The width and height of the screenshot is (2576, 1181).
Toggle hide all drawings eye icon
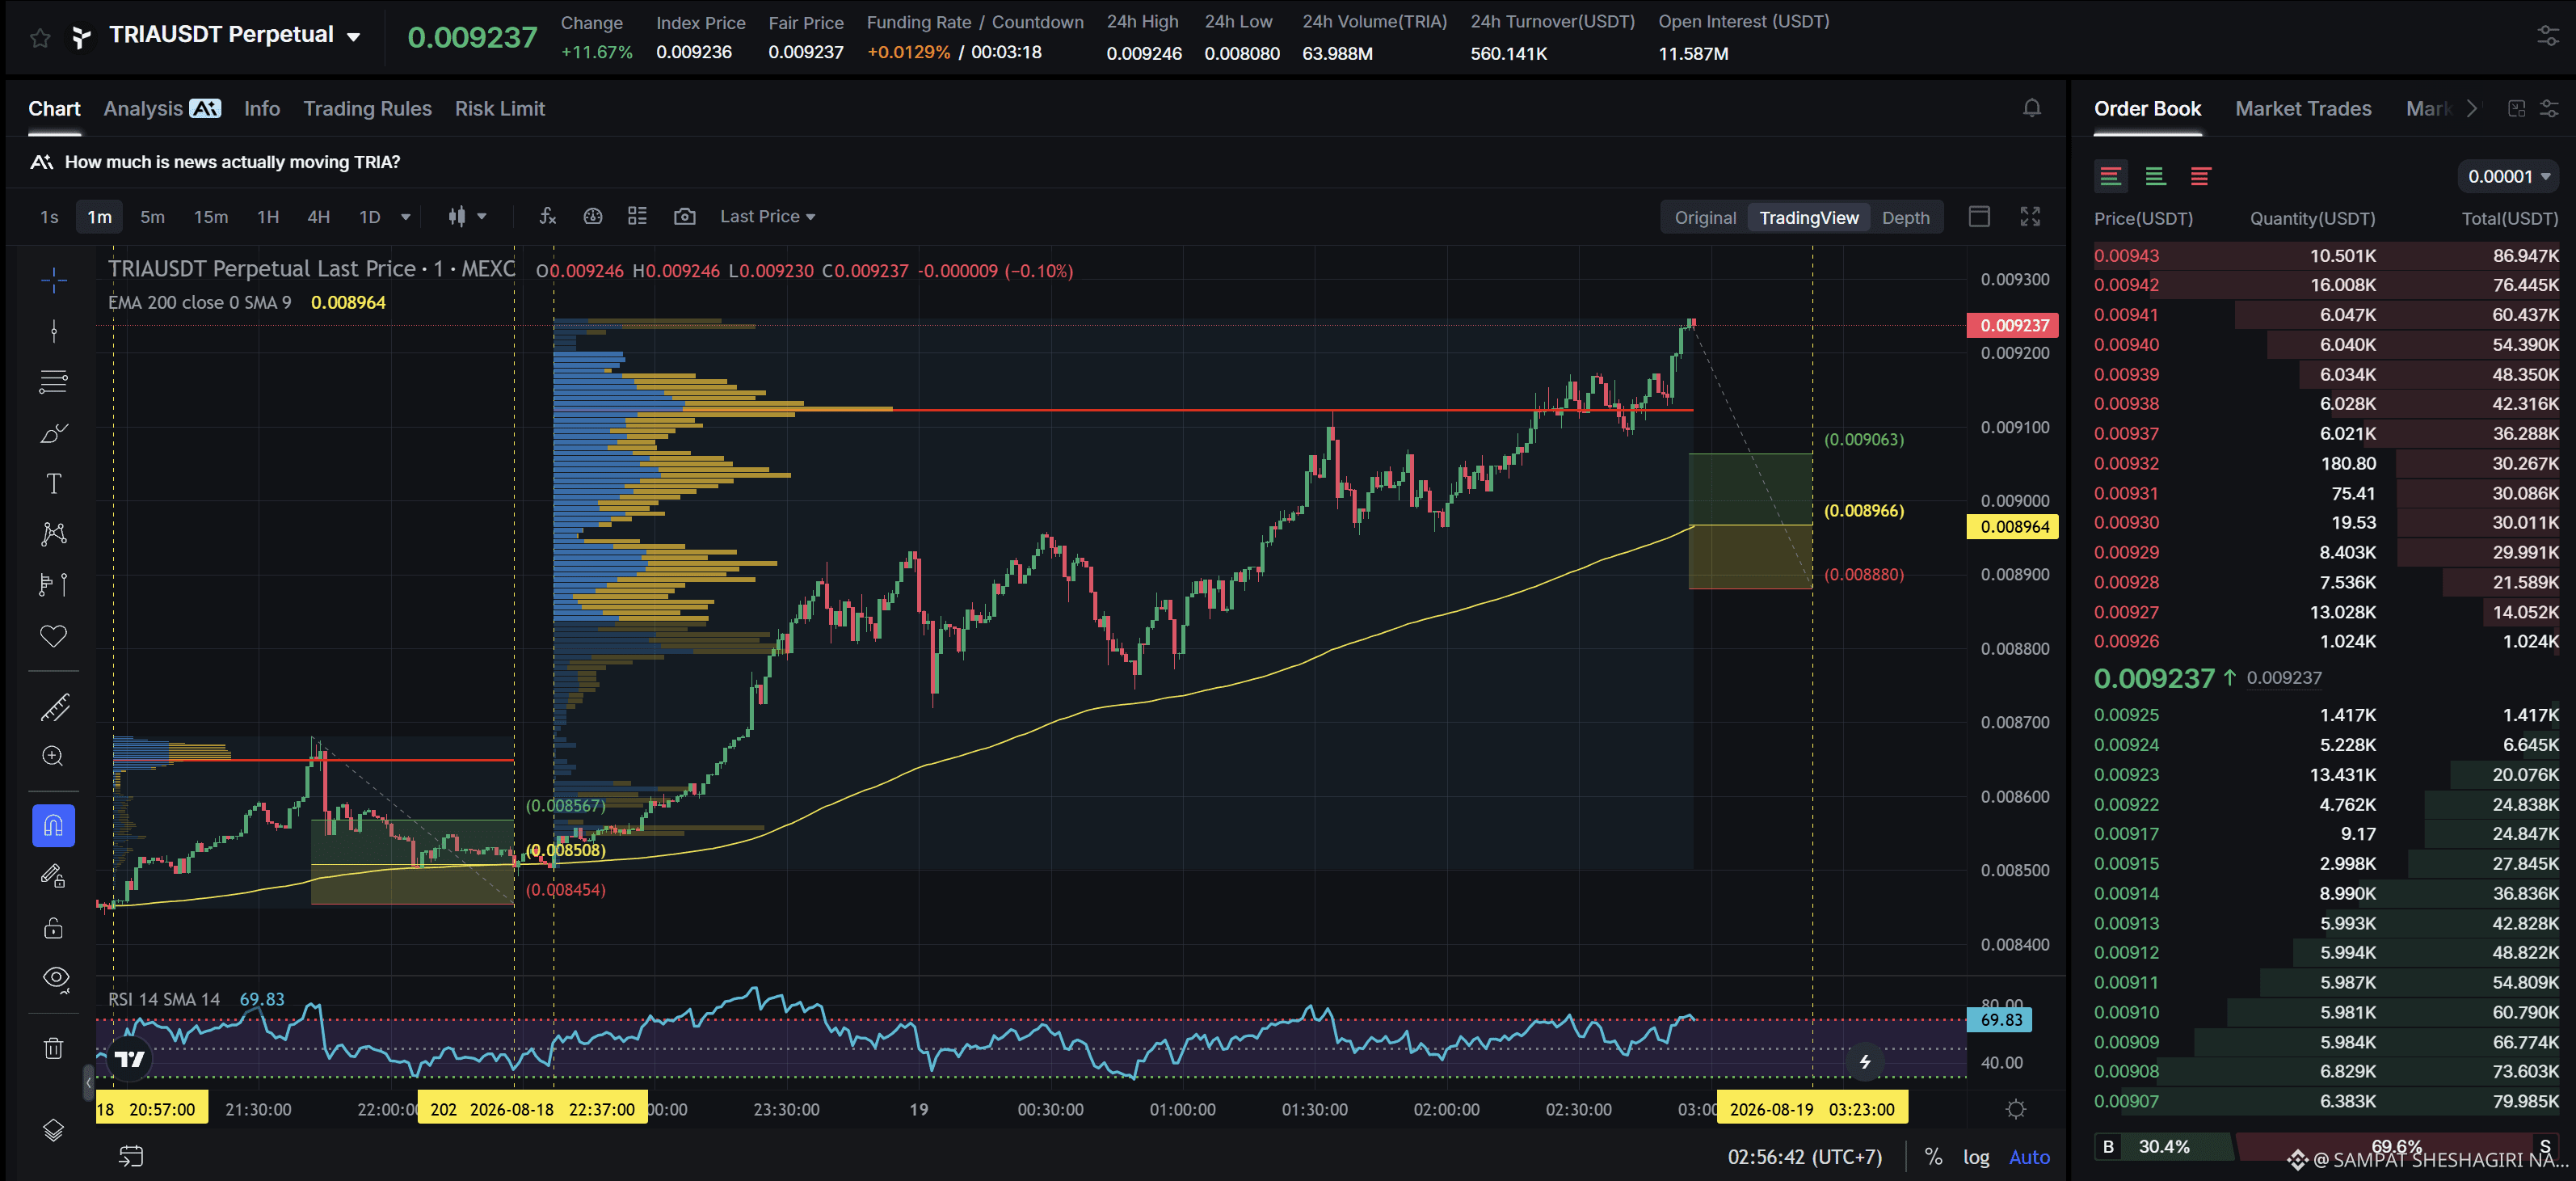click(56, 978)
